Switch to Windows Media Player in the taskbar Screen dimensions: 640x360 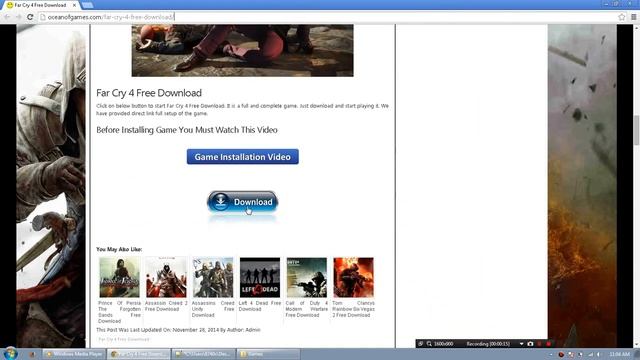click(74, 354)
